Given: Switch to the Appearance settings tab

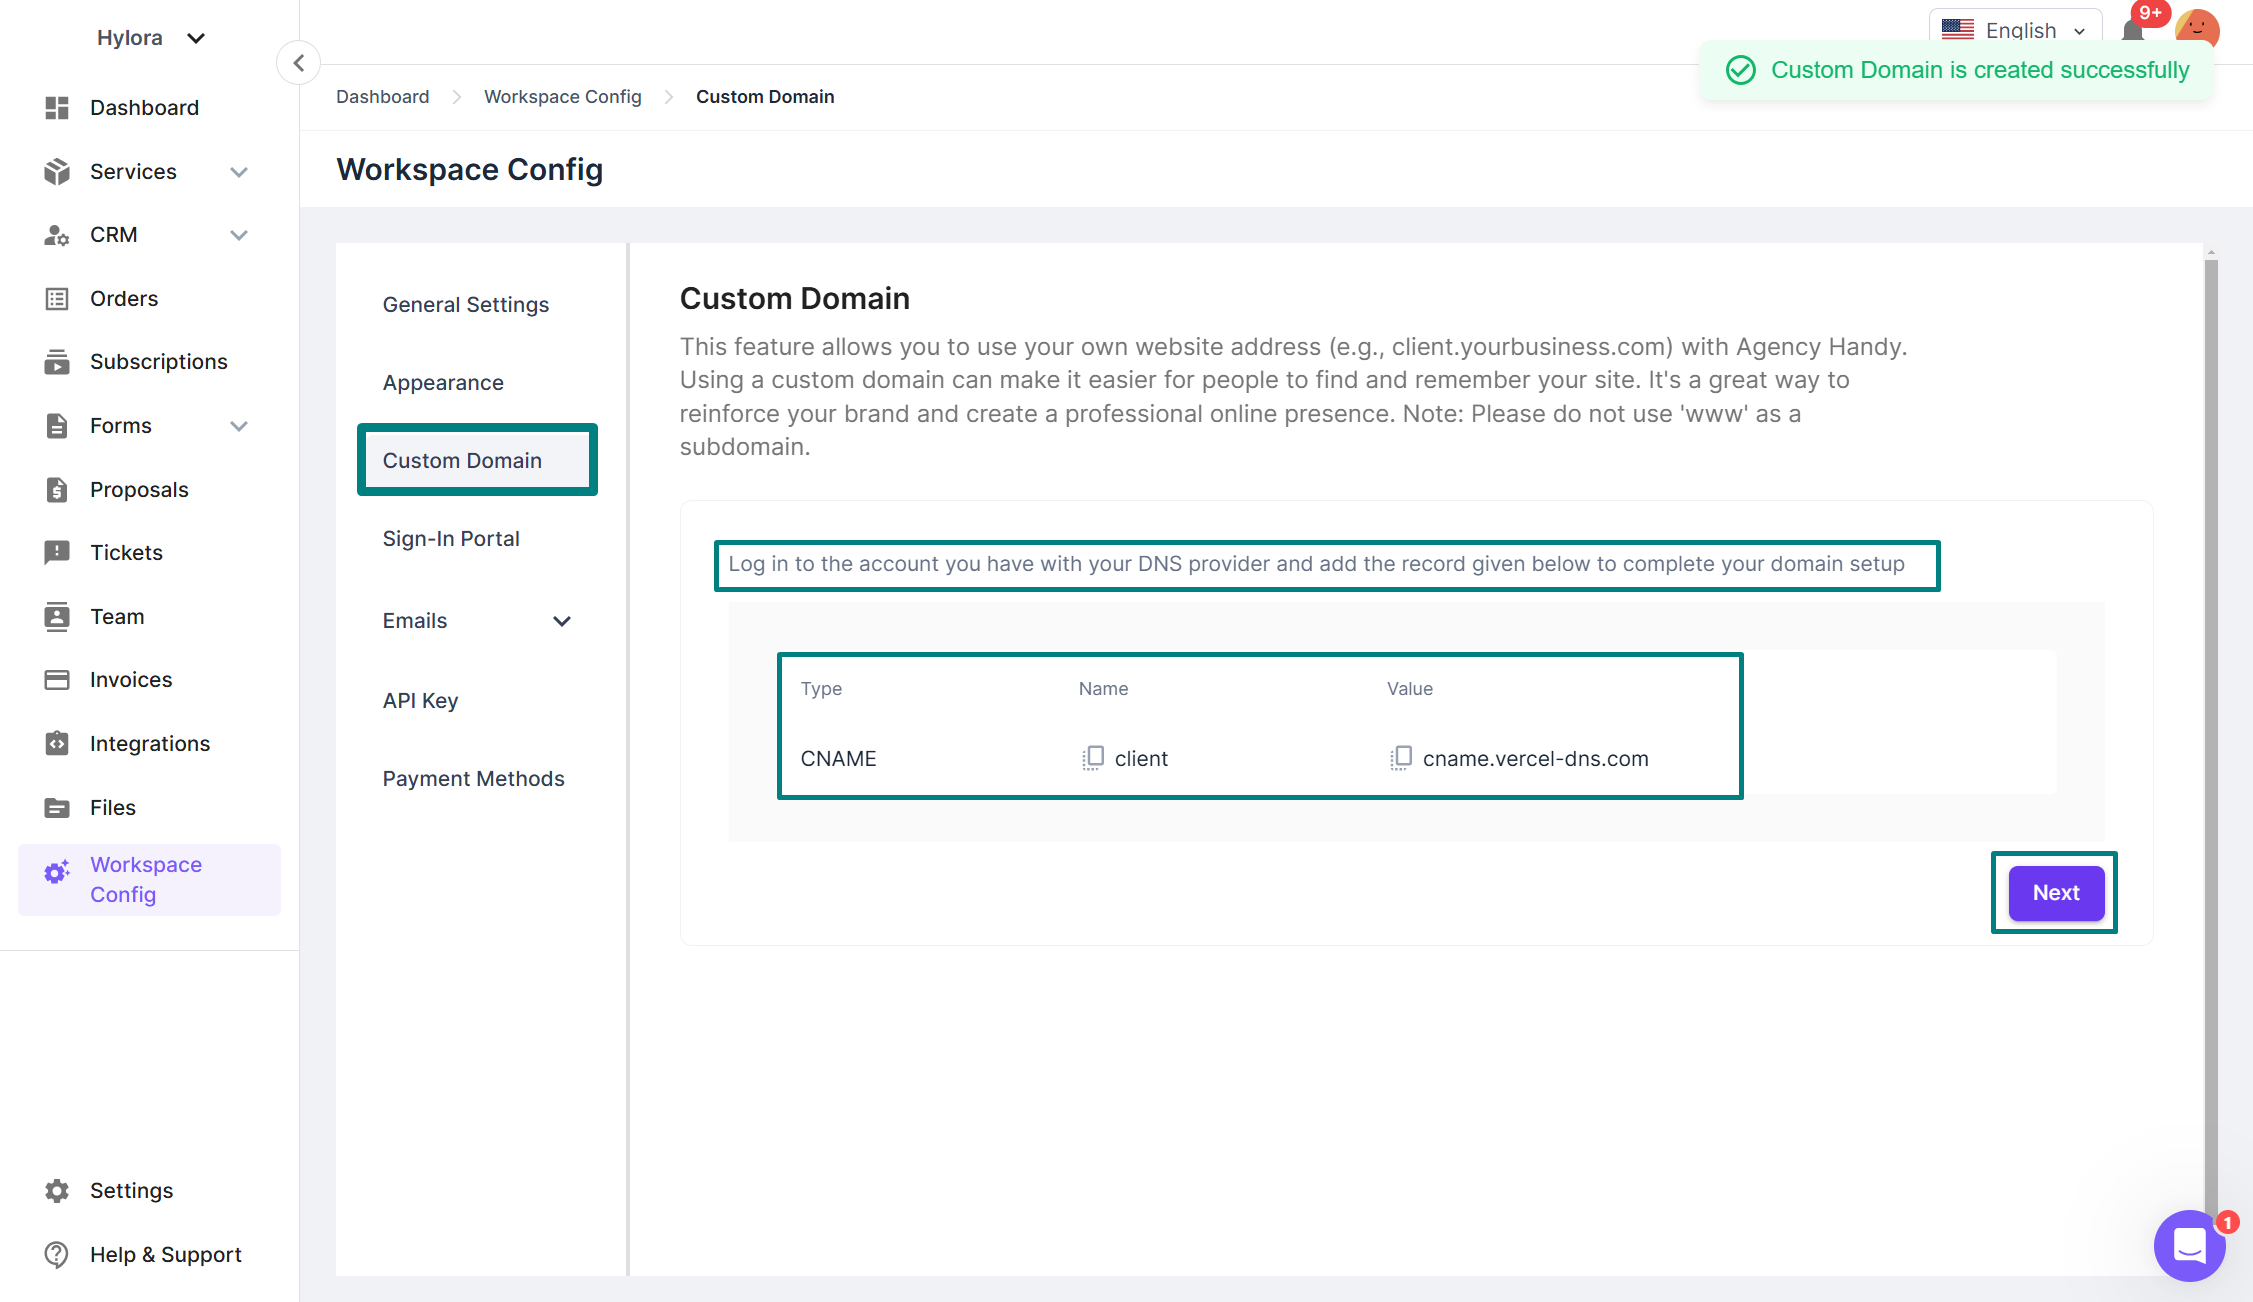Looking at the screenshot, I should click(x=443, y=383).
